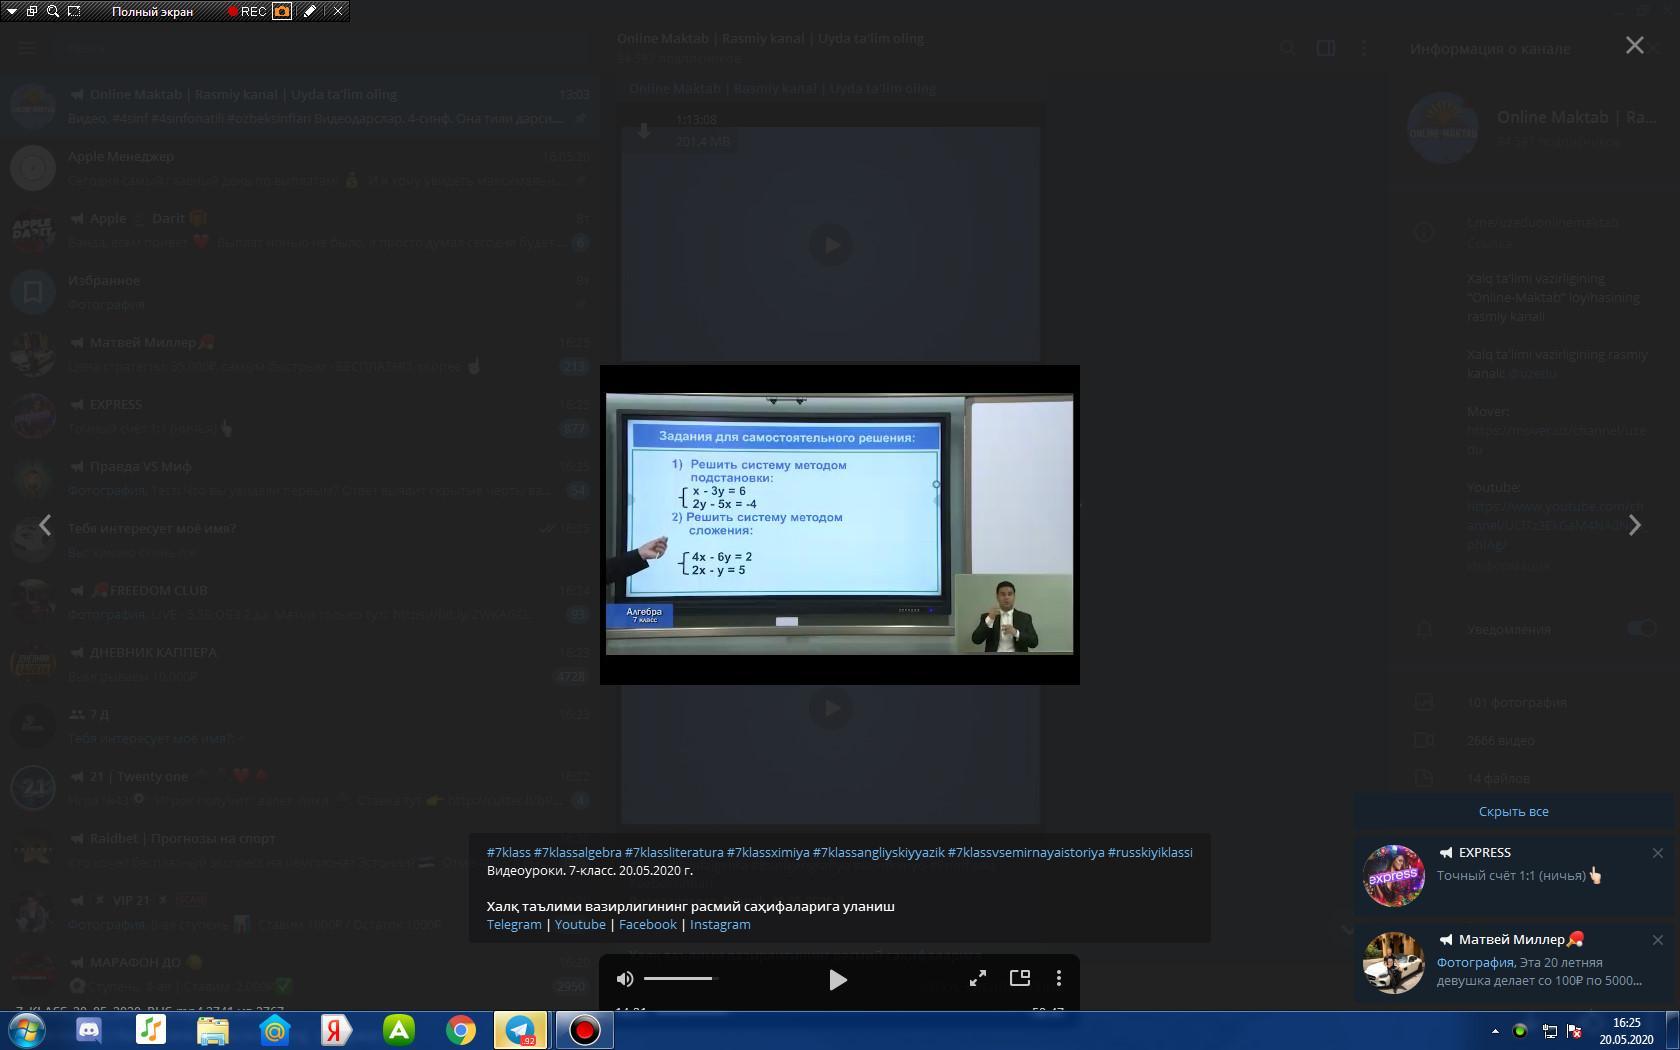Toggle the REC recording button
The width and height of the screenshot is (1680, 1050).
pos(247,12)
